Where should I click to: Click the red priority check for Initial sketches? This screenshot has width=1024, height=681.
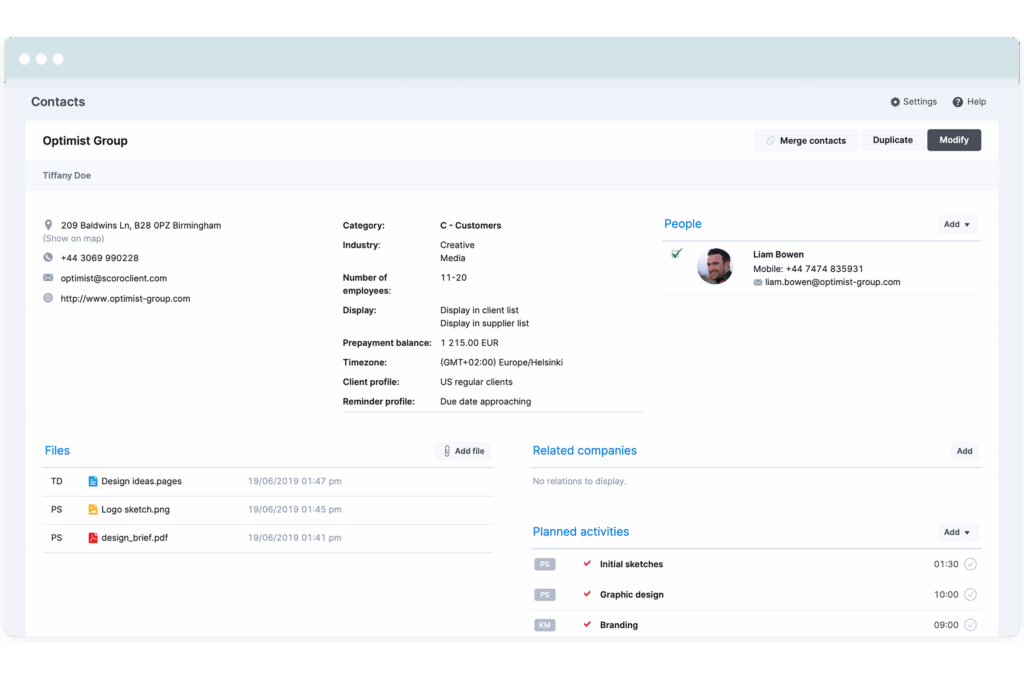[587, 563]
